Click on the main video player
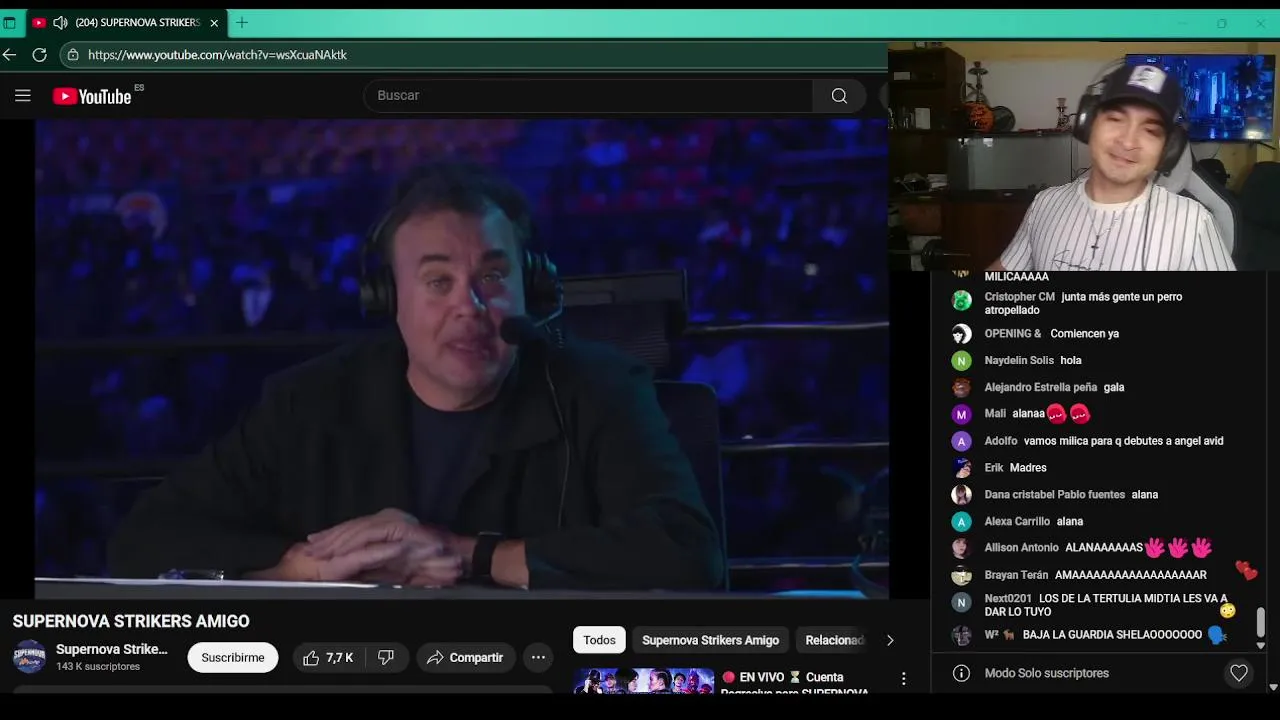1280x720 pixels. tap(462, 358)
